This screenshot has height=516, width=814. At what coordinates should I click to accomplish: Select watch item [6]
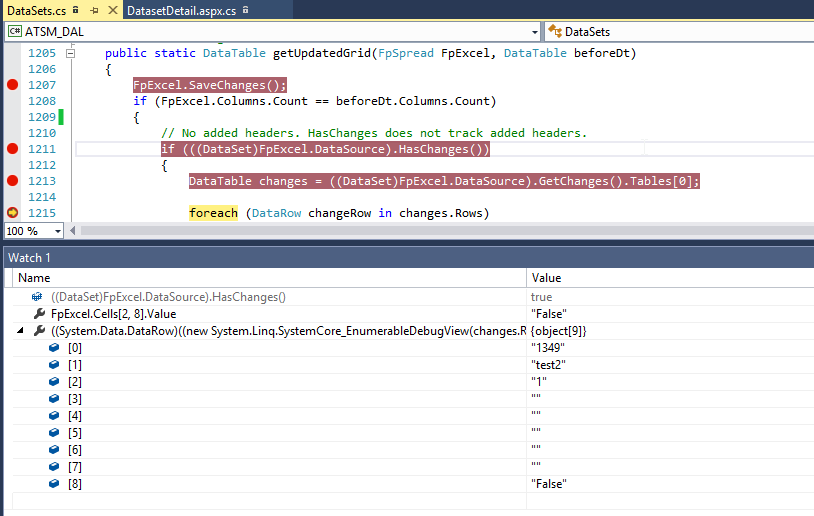75,450
